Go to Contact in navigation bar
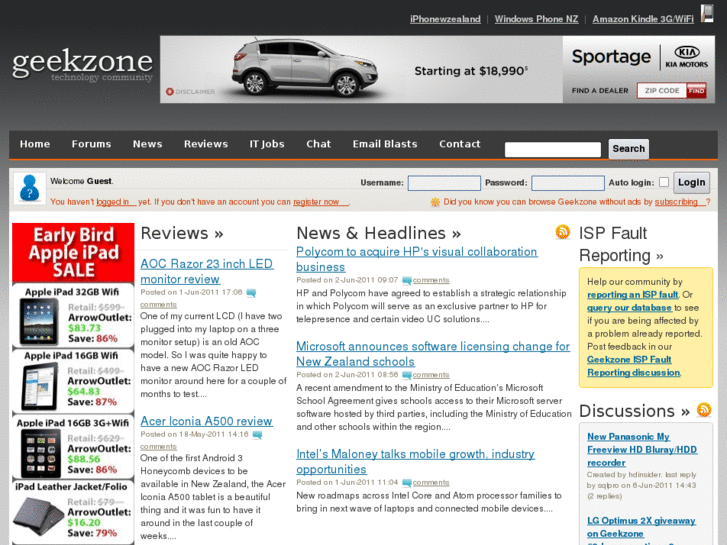Viewport: 727px width, 545px height. click(460, 144)
